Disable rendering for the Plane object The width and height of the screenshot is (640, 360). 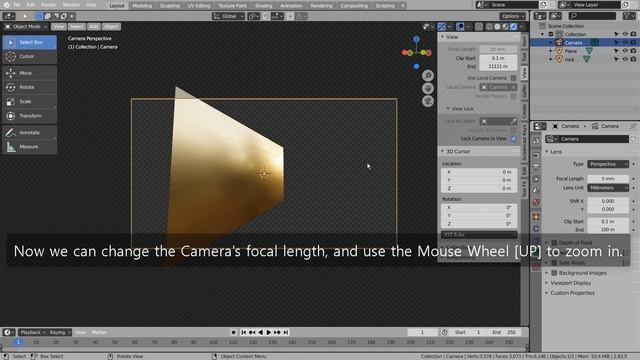(633, 51)
